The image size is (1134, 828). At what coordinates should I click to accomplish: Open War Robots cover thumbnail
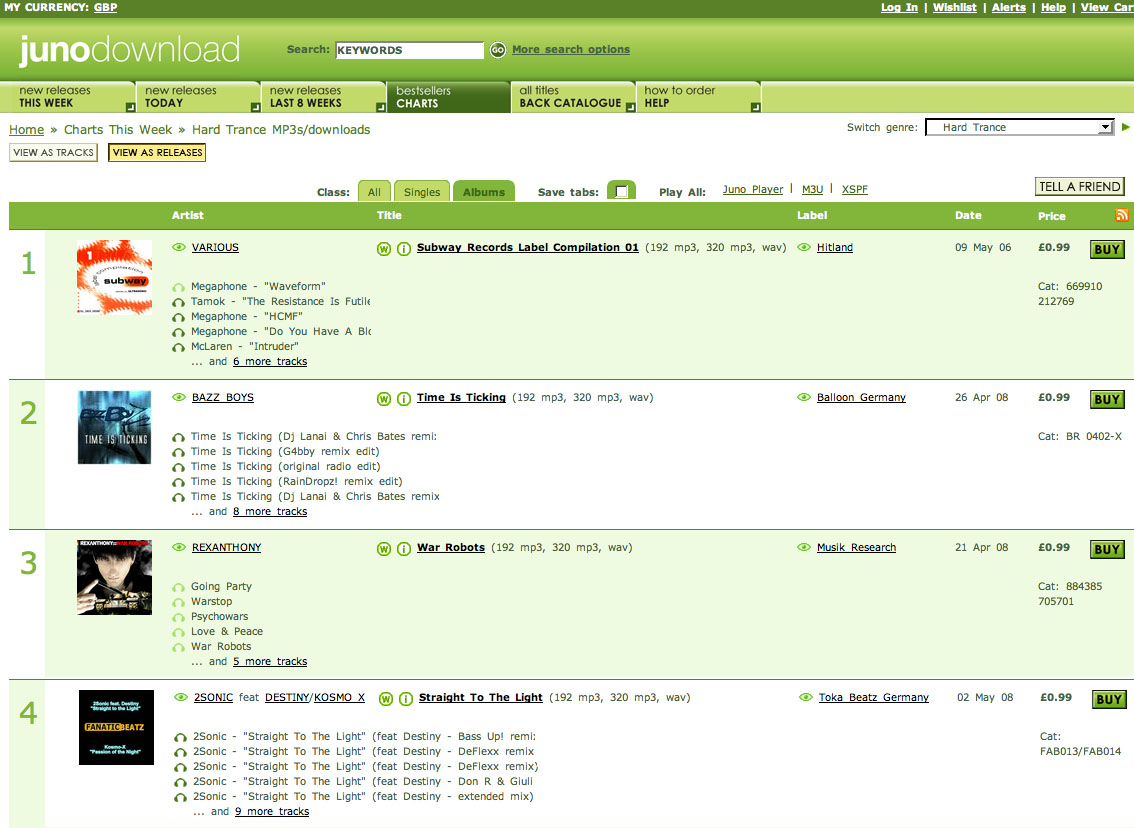(x=114, y=577)
